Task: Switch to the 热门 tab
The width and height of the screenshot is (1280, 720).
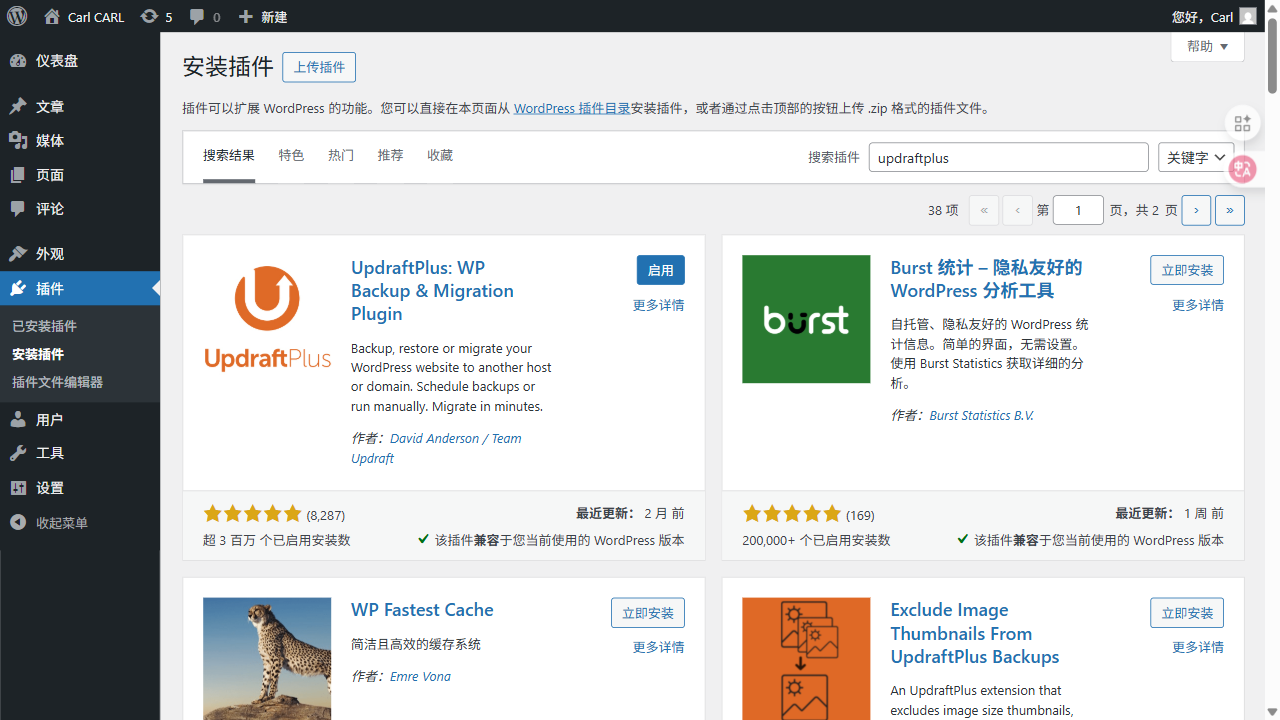Action: coord(340,155)
